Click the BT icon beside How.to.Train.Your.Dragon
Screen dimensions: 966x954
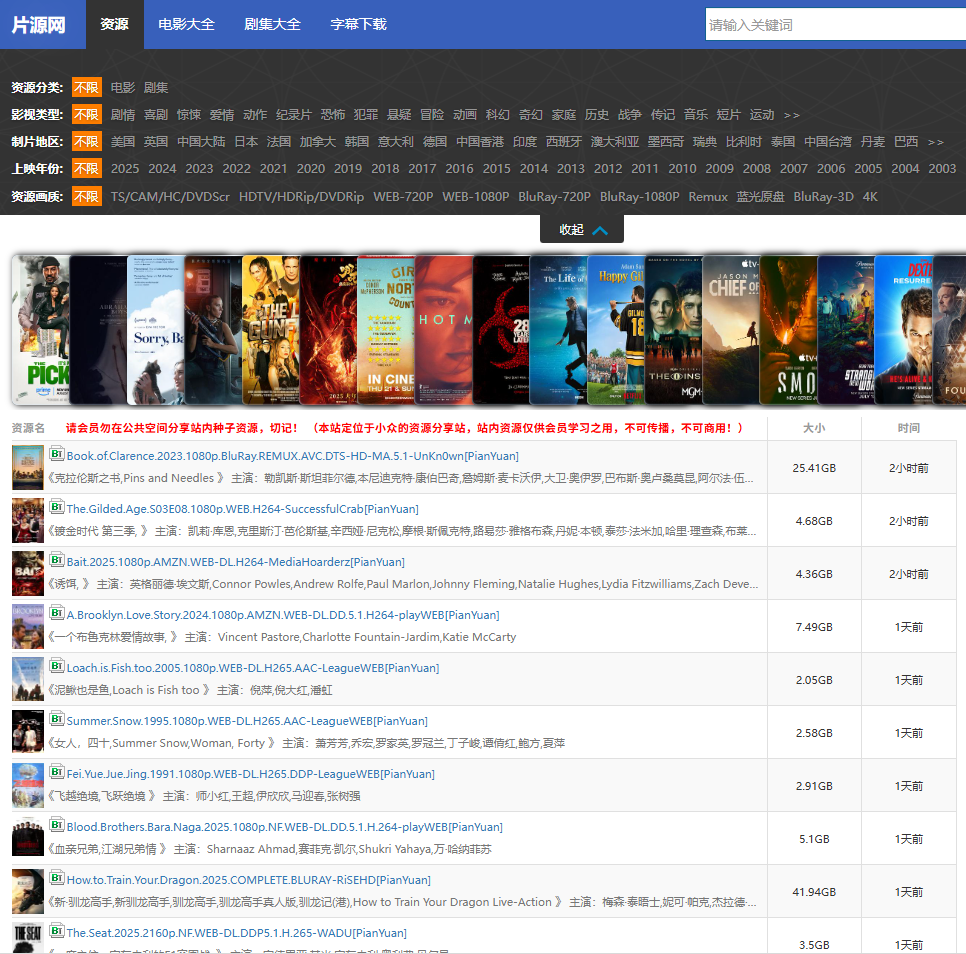tap(57, 878)
